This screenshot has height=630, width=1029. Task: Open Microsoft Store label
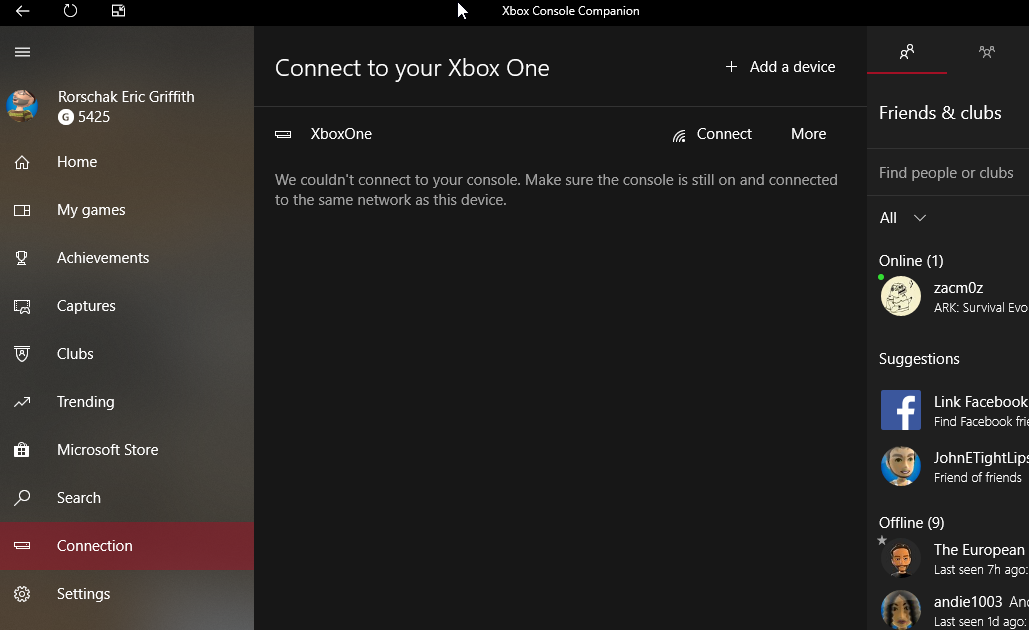point(108,450)
